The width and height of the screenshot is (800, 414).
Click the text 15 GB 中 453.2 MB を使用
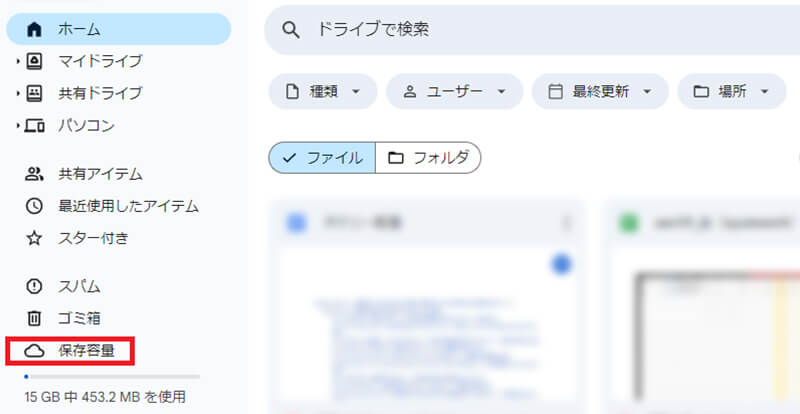(x=105, y=396)
